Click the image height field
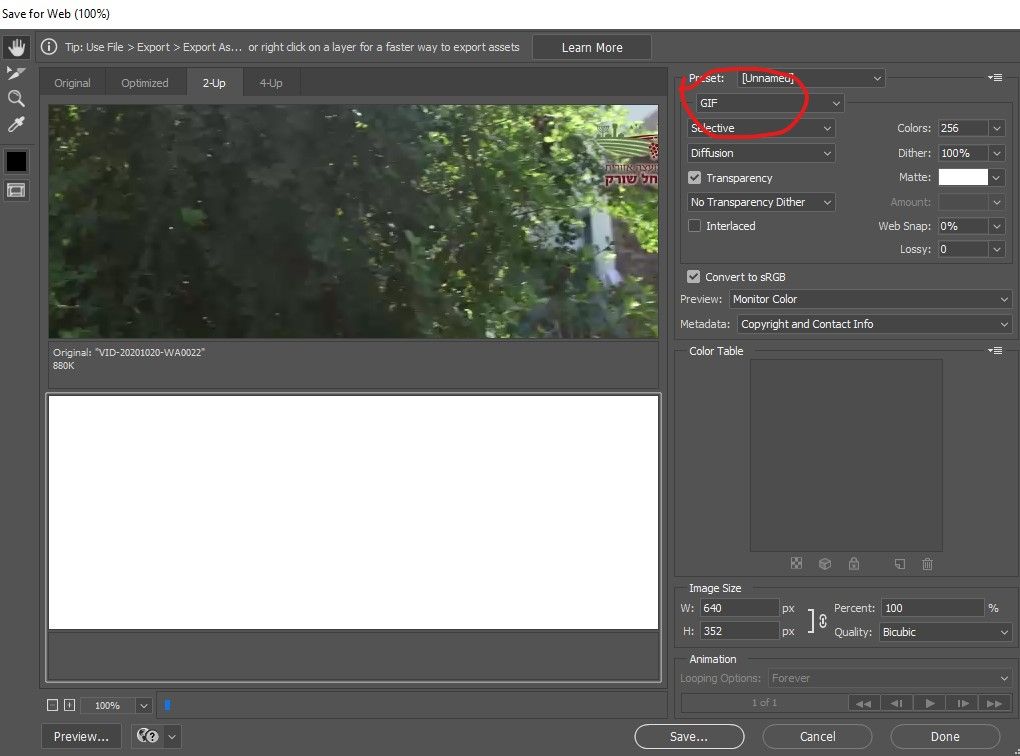This screenshot has height=756, width=1020. [x=739, y=631]
